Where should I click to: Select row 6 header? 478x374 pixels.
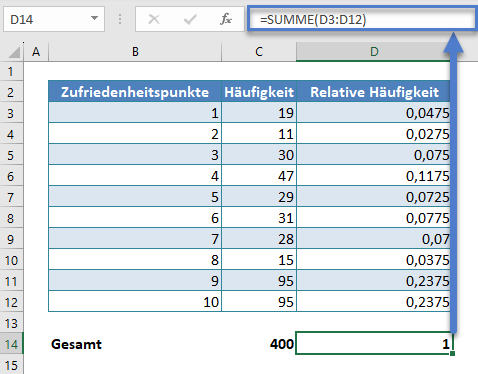(11, 176)
